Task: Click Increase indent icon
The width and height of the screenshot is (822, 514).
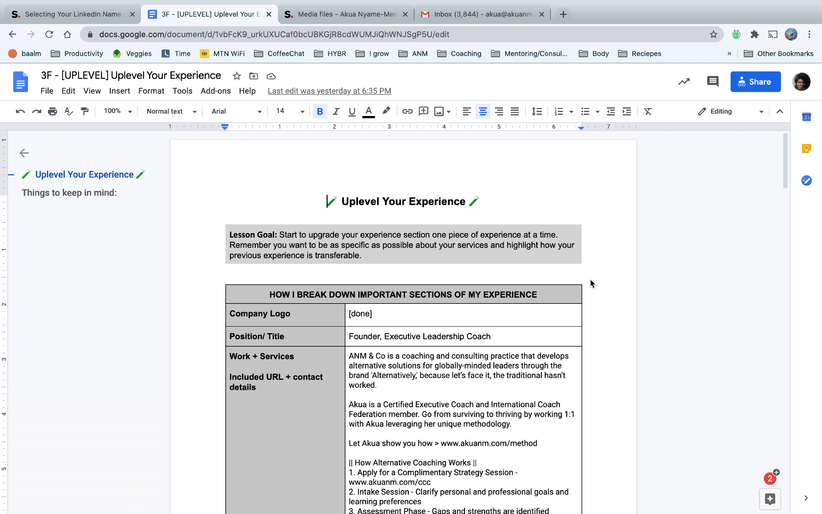Action: click(x=626, y=111)
